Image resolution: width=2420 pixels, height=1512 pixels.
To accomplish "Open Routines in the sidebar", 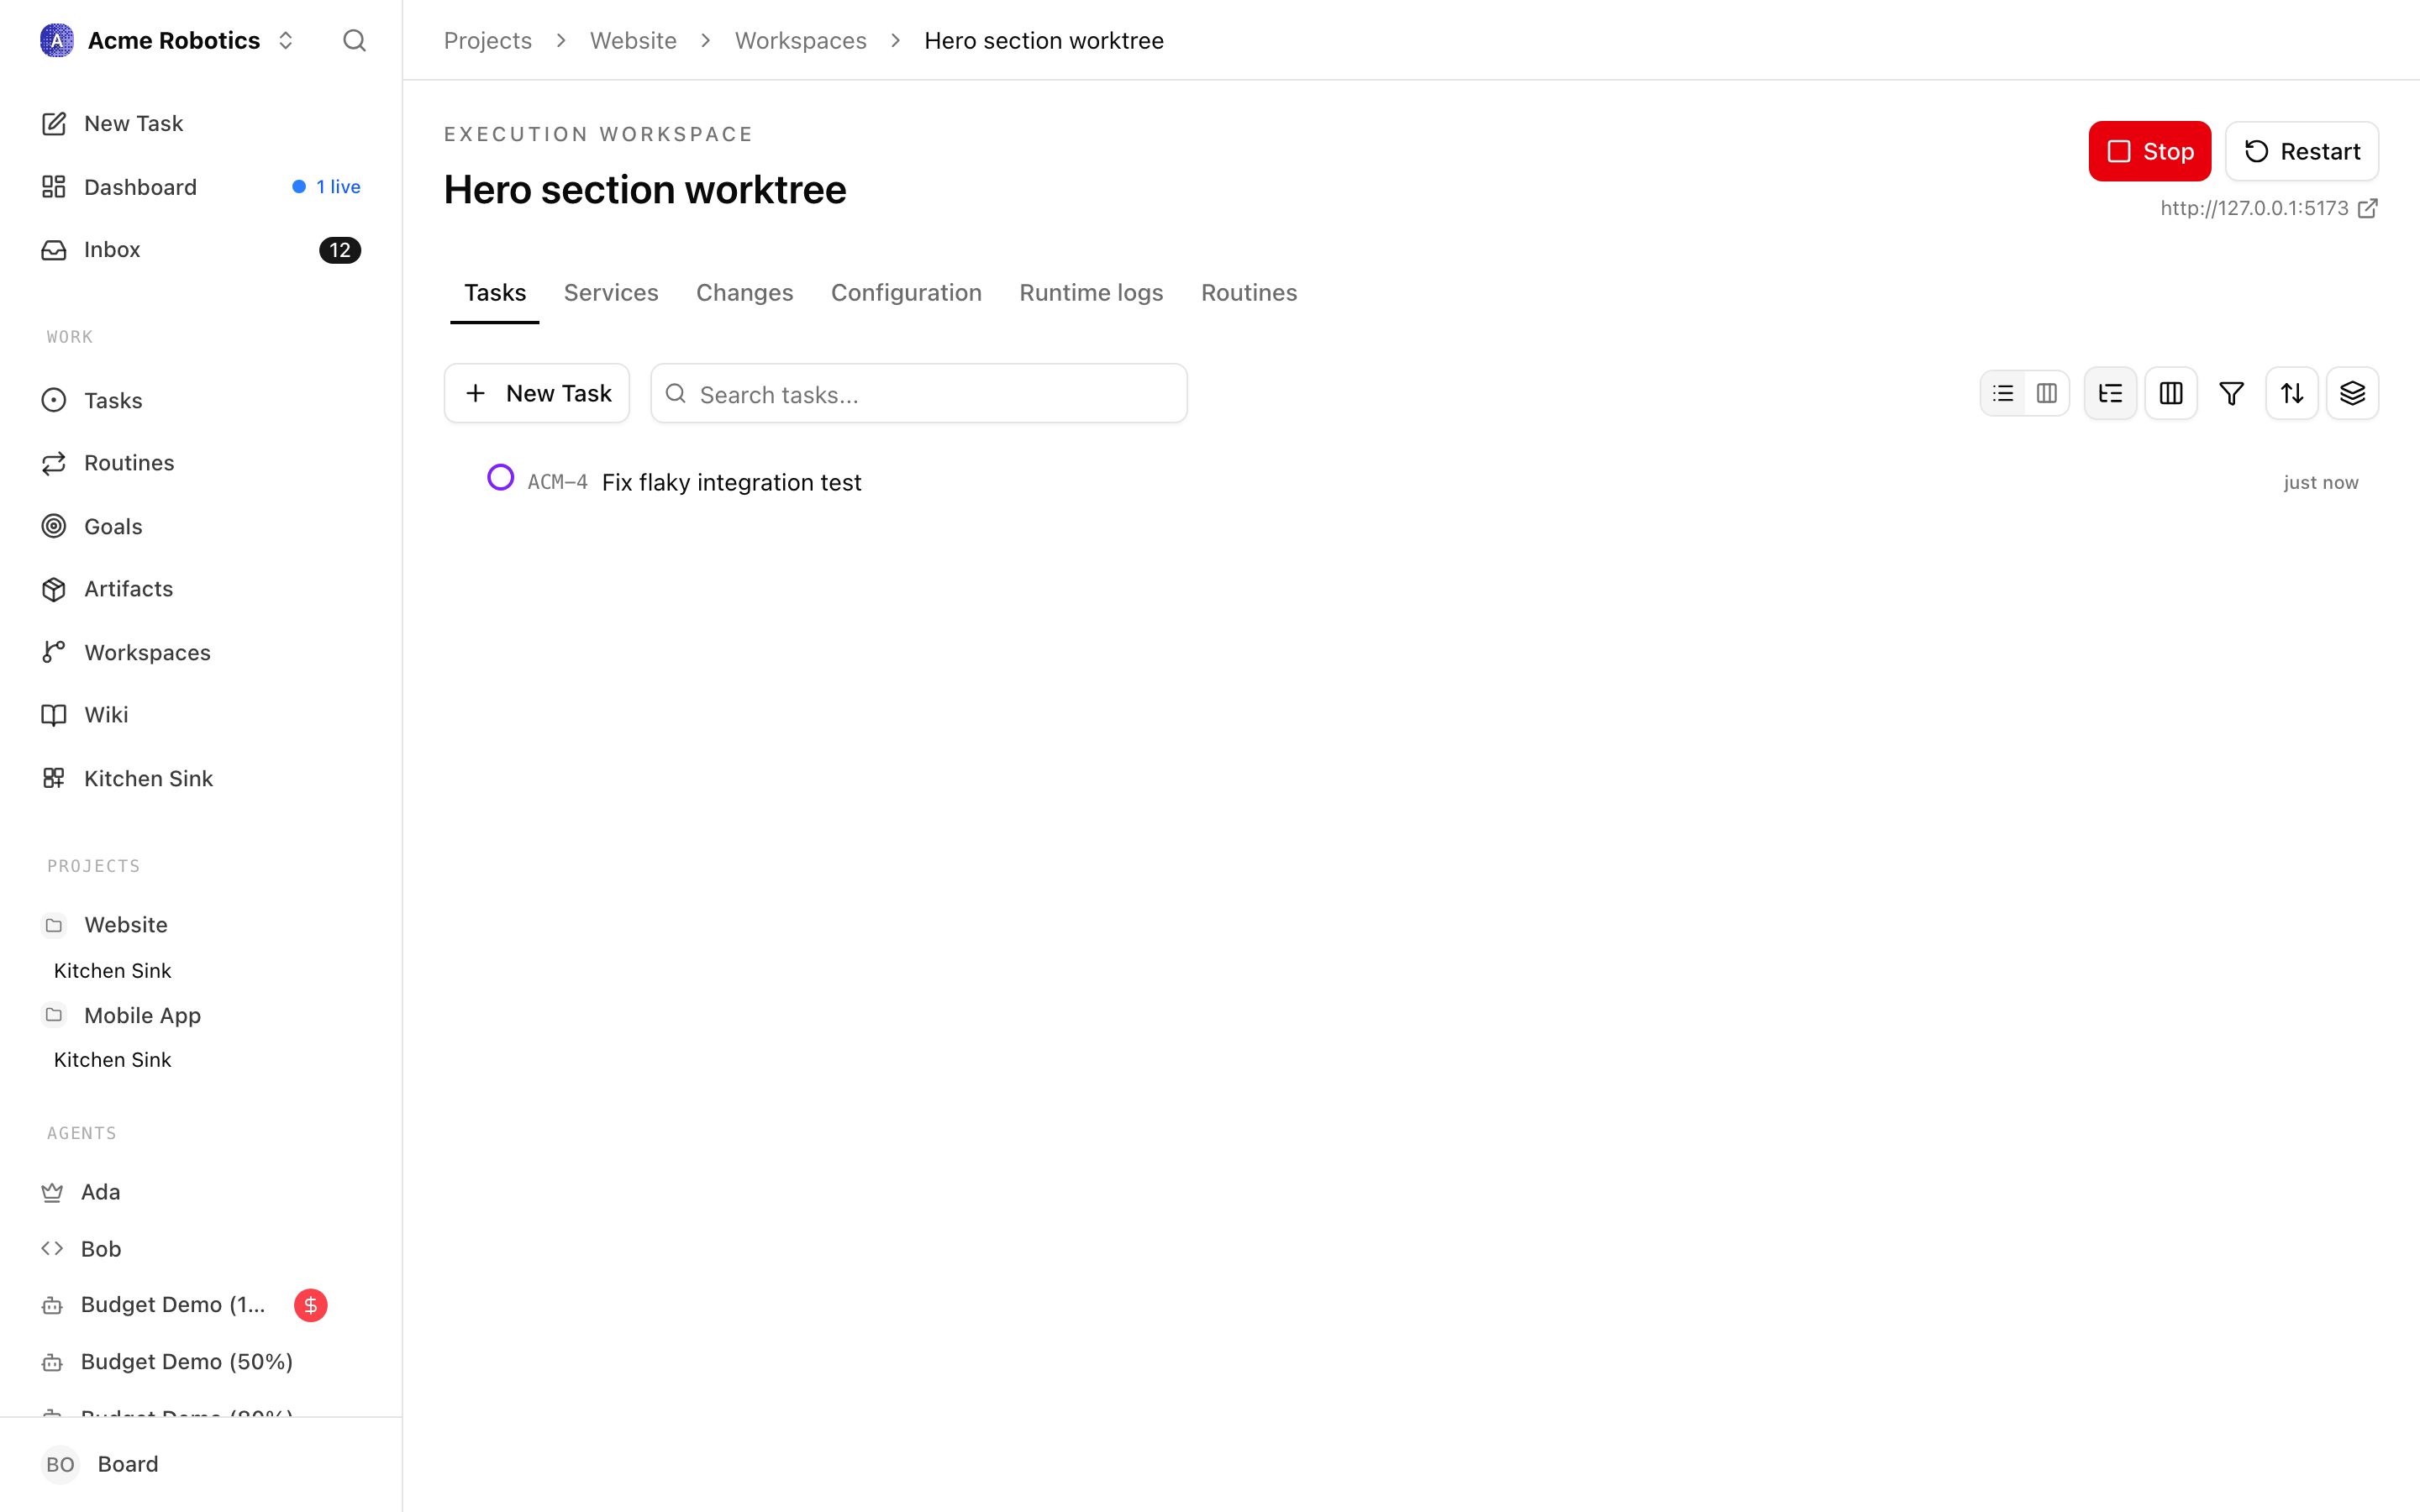I will coord(201,463).
